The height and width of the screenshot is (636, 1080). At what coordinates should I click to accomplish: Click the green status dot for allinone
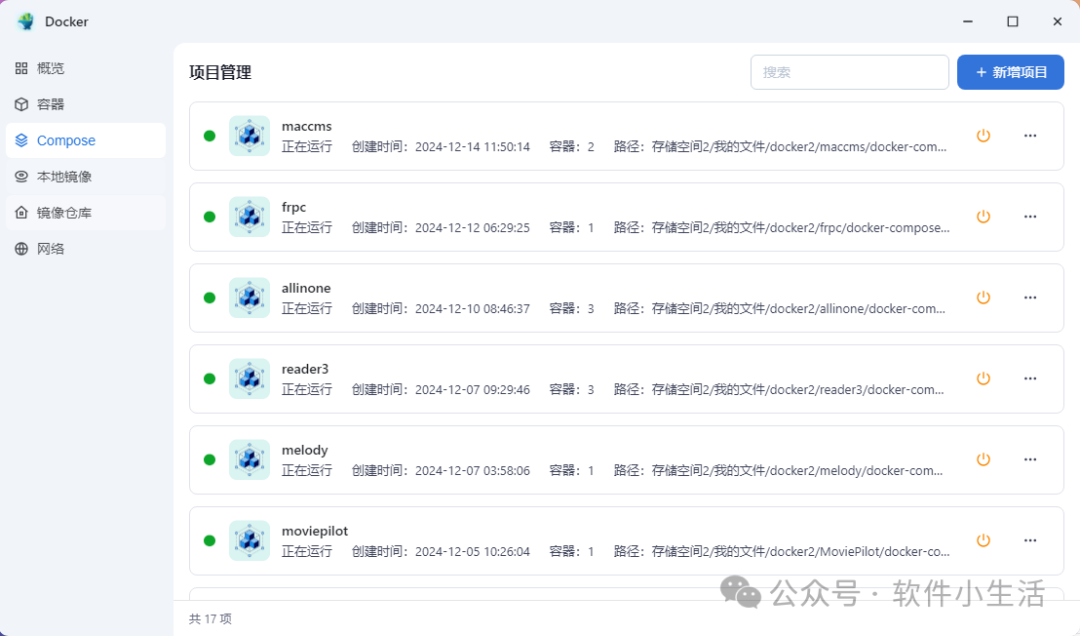point(209,298)
